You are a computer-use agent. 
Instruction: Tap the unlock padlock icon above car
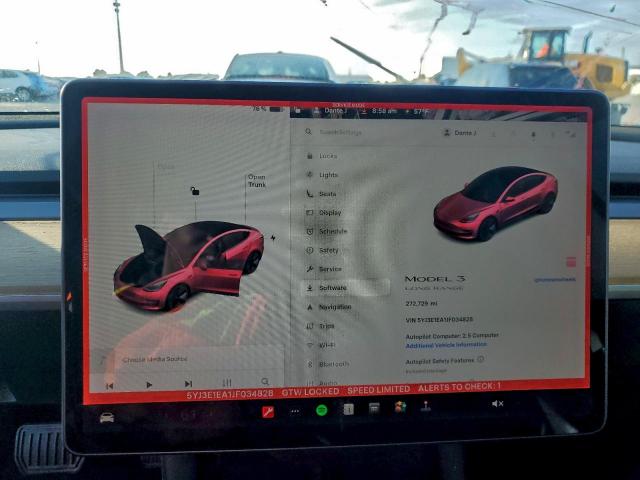coord(195,191)
